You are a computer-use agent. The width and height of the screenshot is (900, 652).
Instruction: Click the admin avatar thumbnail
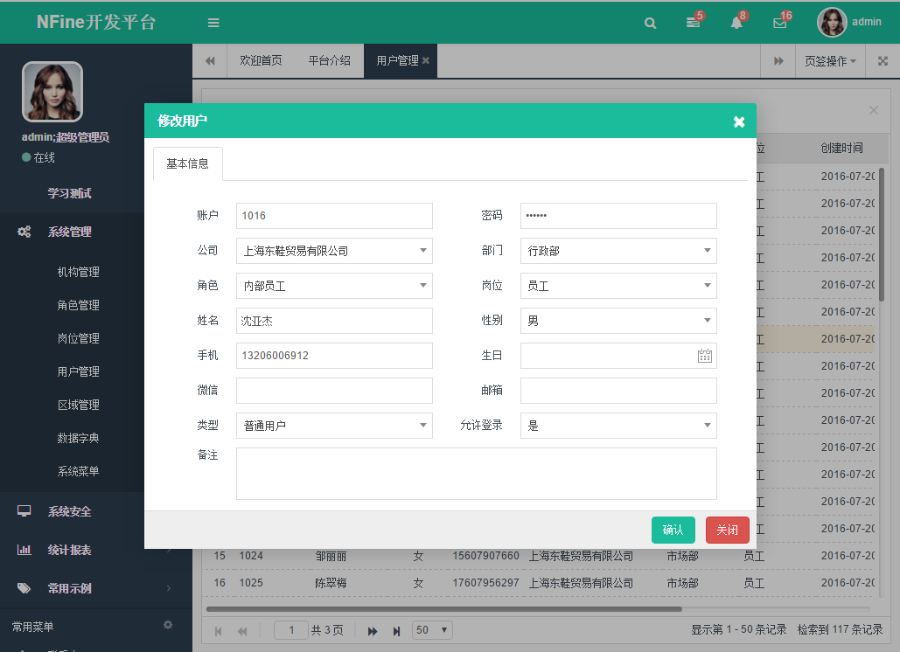tap(832, 22)
